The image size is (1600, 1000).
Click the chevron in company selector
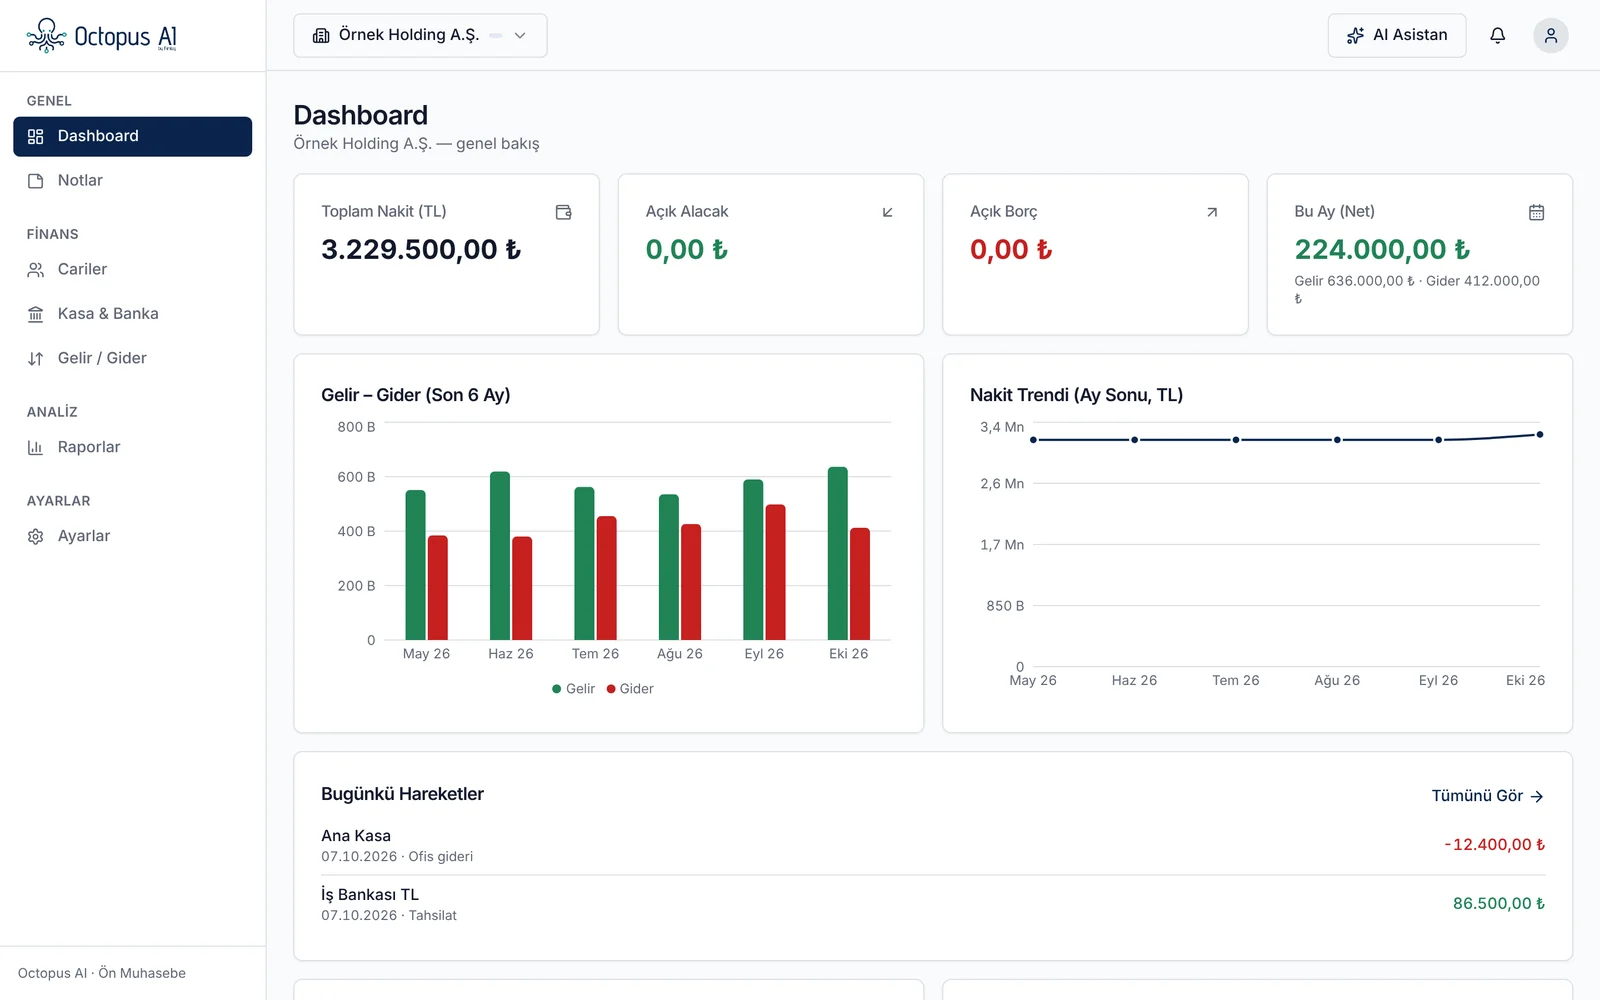pyautogui.click(x=520, y=36)
